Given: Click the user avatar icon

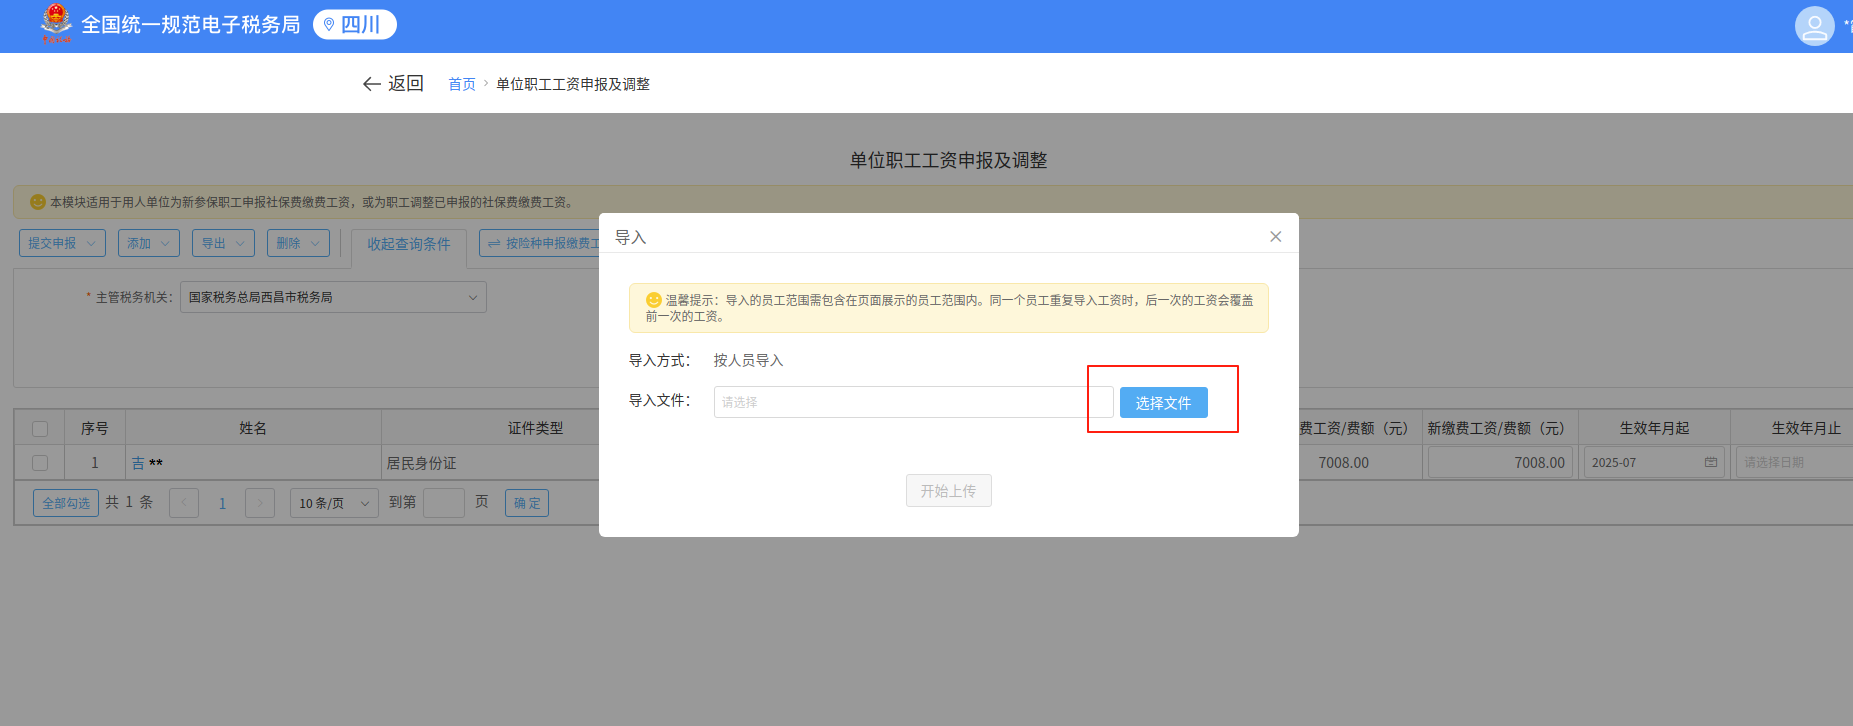Looking at the screenshot, I should [1814, 26].
